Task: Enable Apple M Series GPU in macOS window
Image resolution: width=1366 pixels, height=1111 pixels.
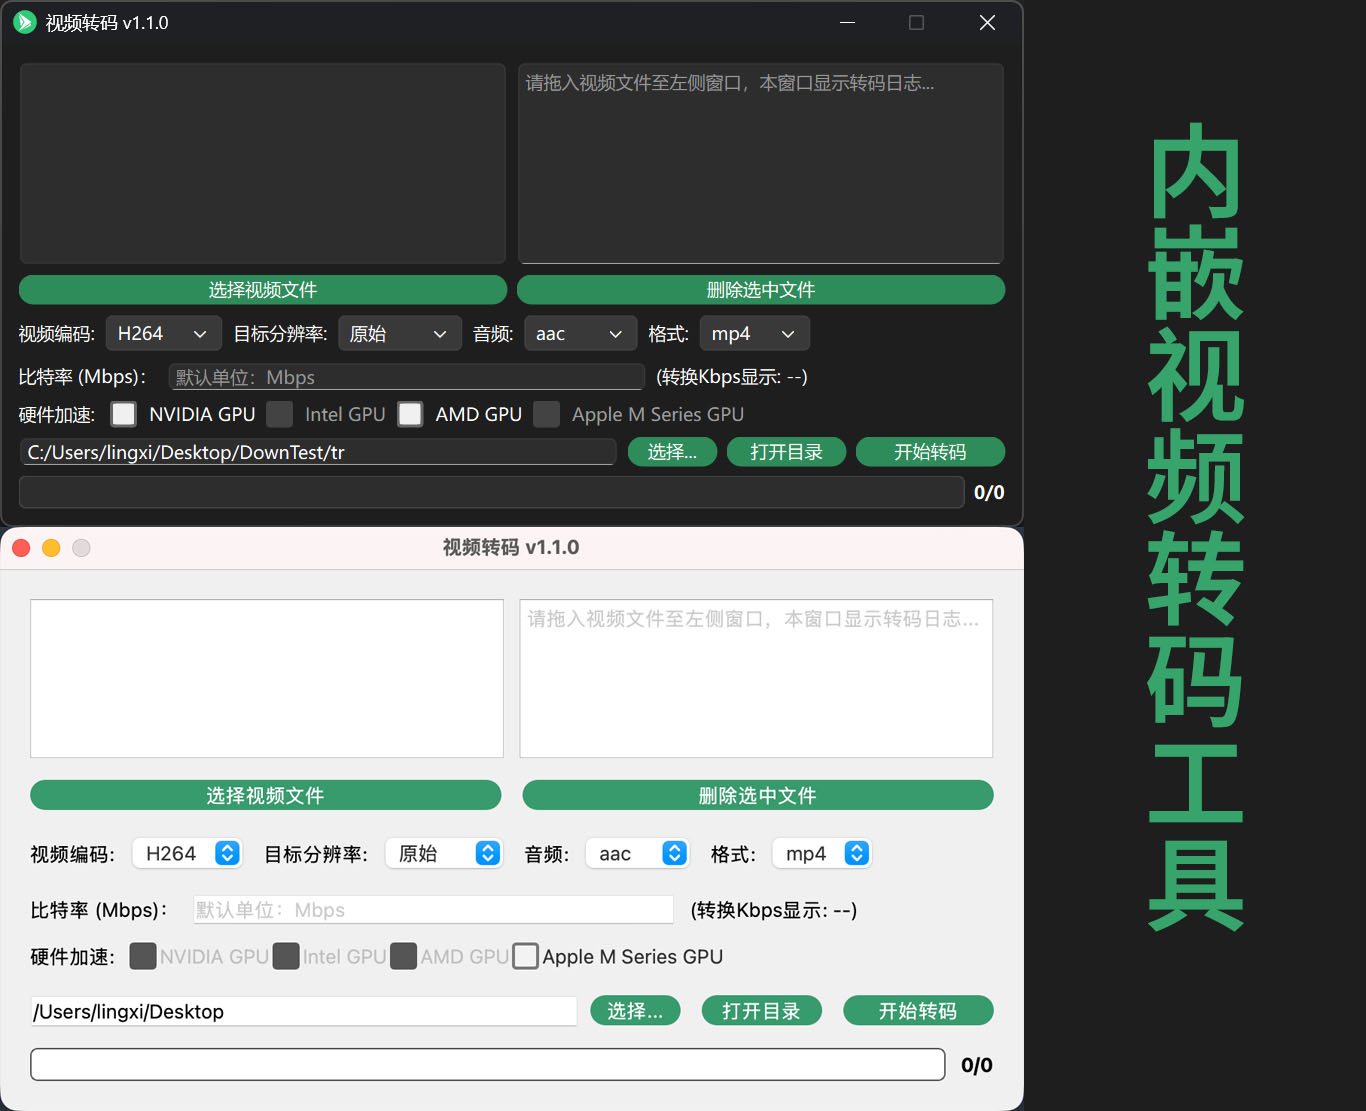Action: click(525, 956)
